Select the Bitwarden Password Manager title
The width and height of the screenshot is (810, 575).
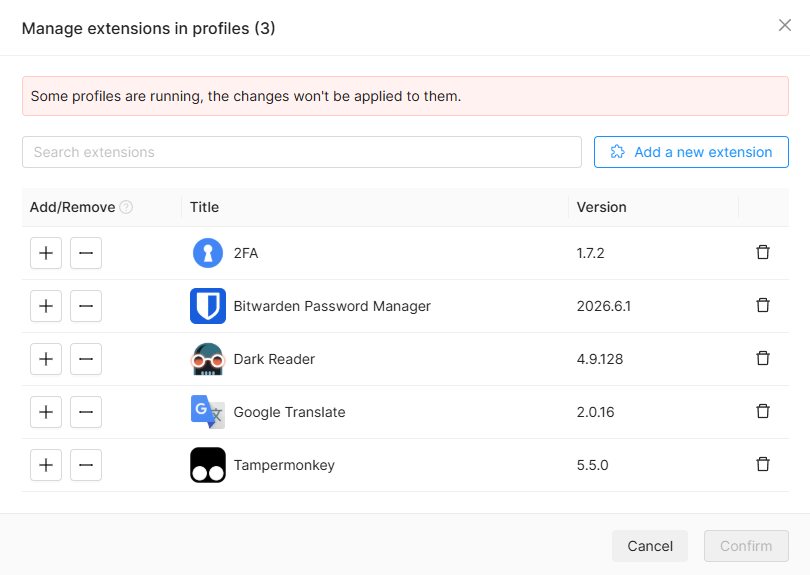[x=332, y=306]
